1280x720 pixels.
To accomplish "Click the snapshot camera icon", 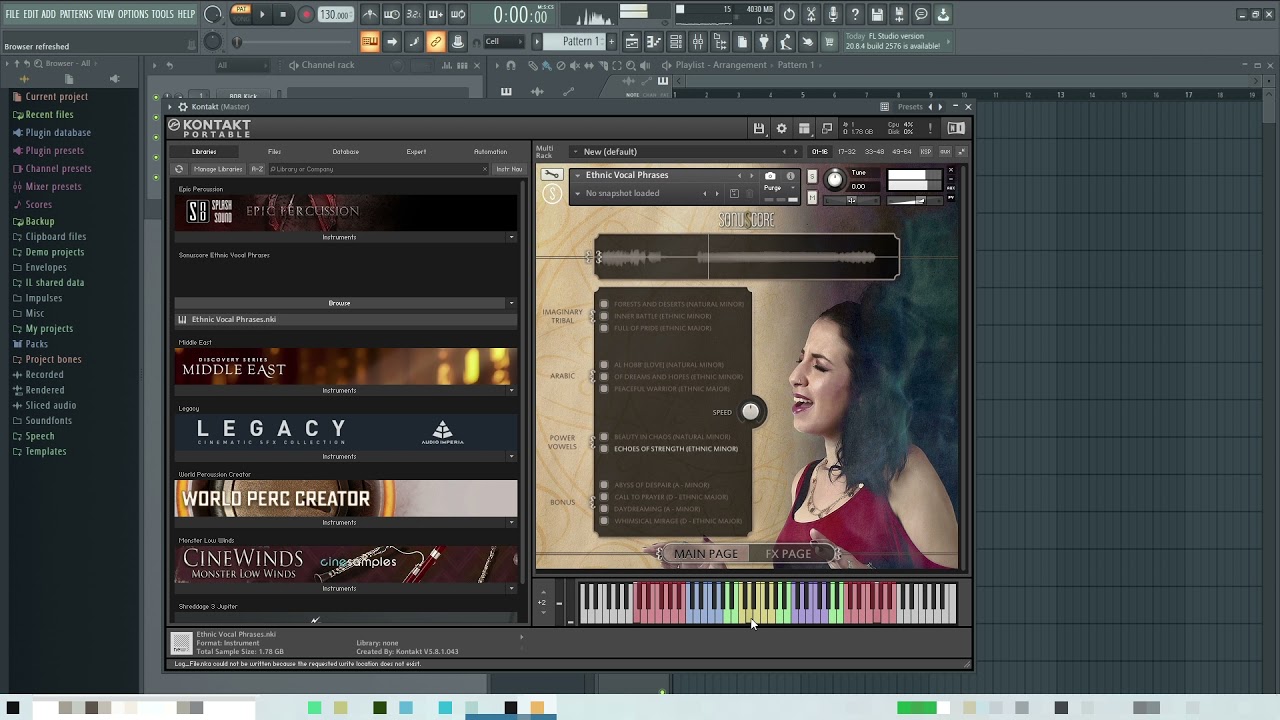I will pyautogui.click(x=770, y=175).
